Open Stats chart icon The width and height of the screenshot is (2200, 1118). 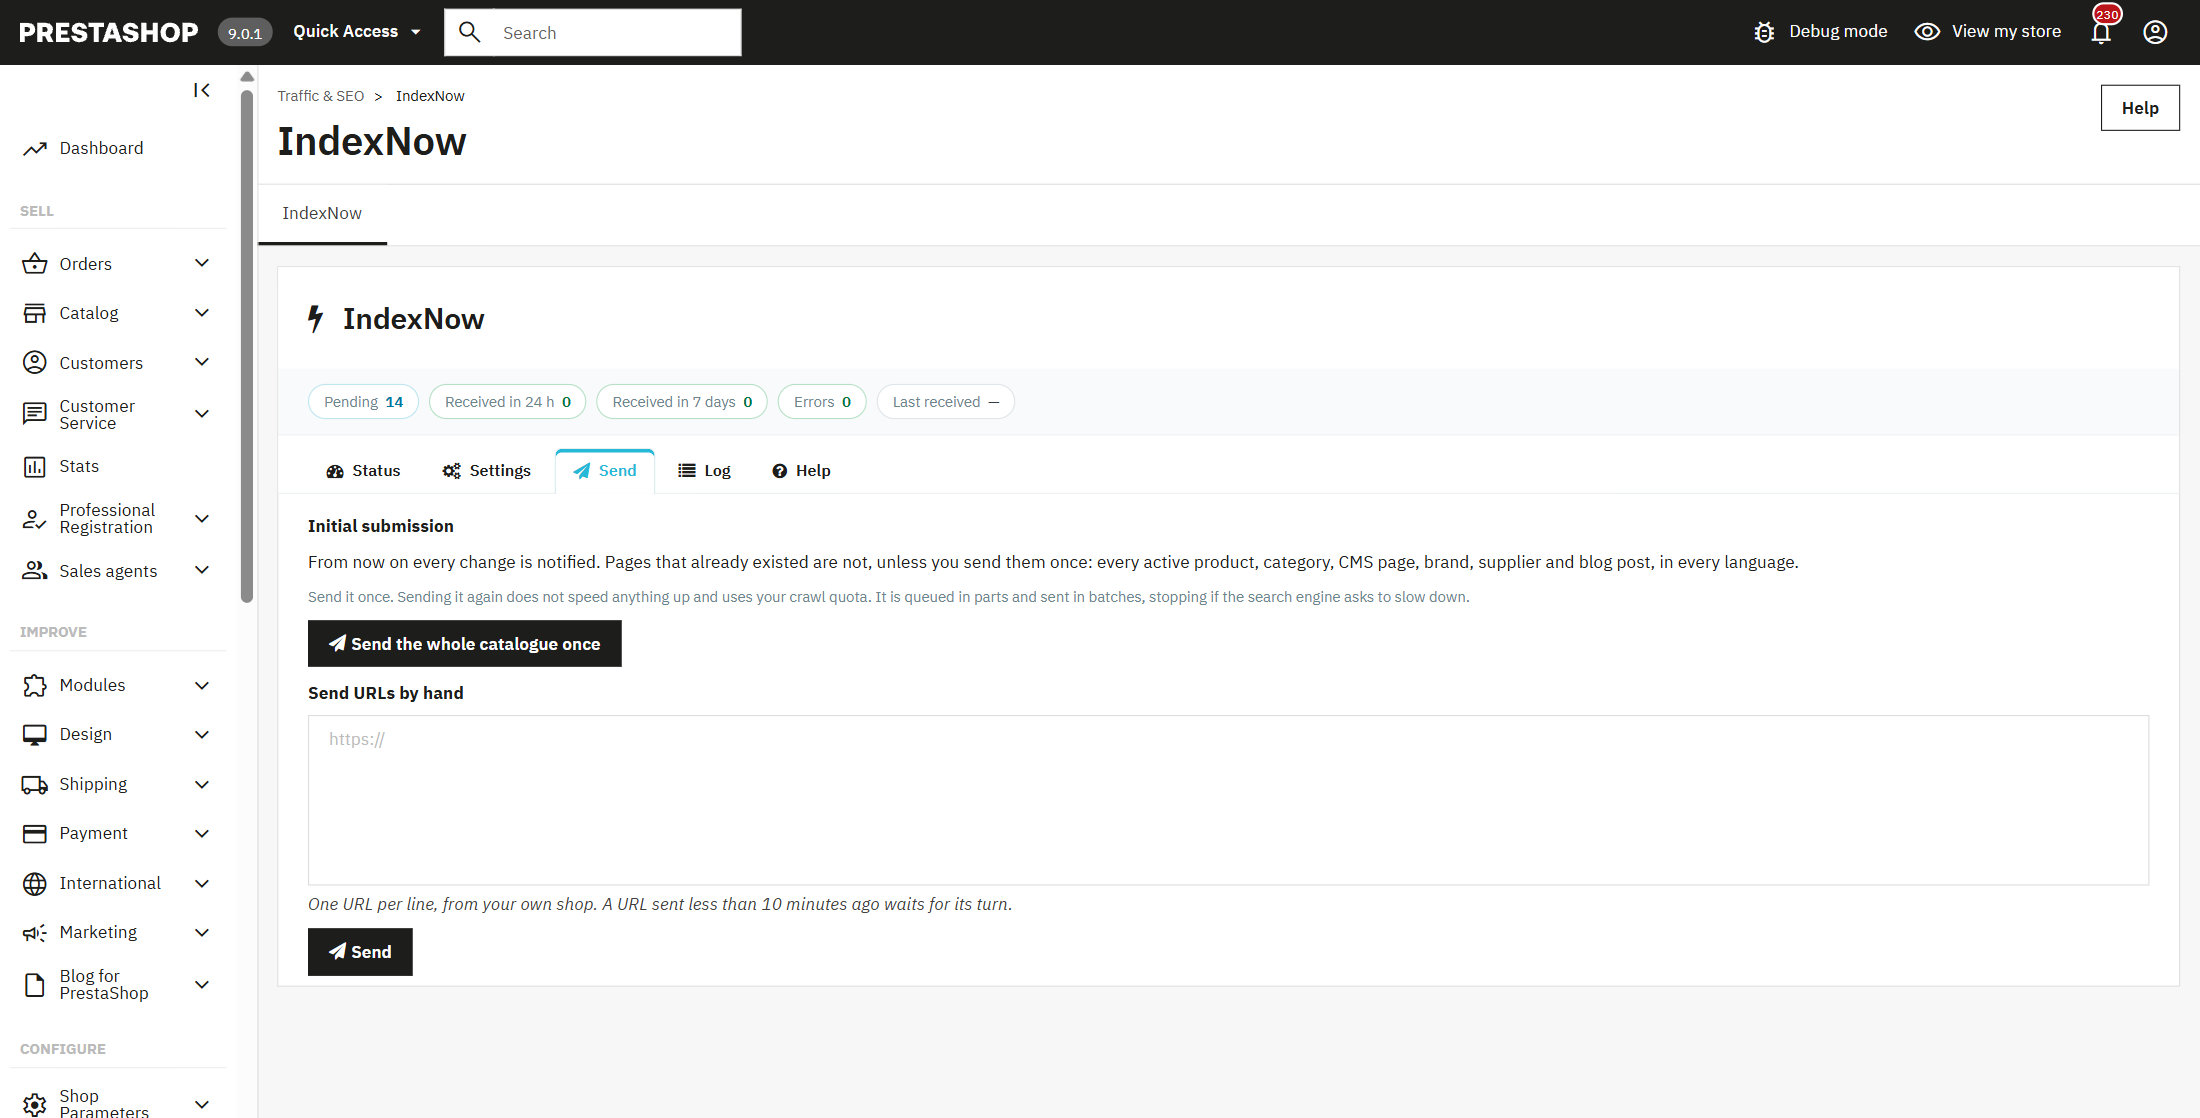(35, 466)
